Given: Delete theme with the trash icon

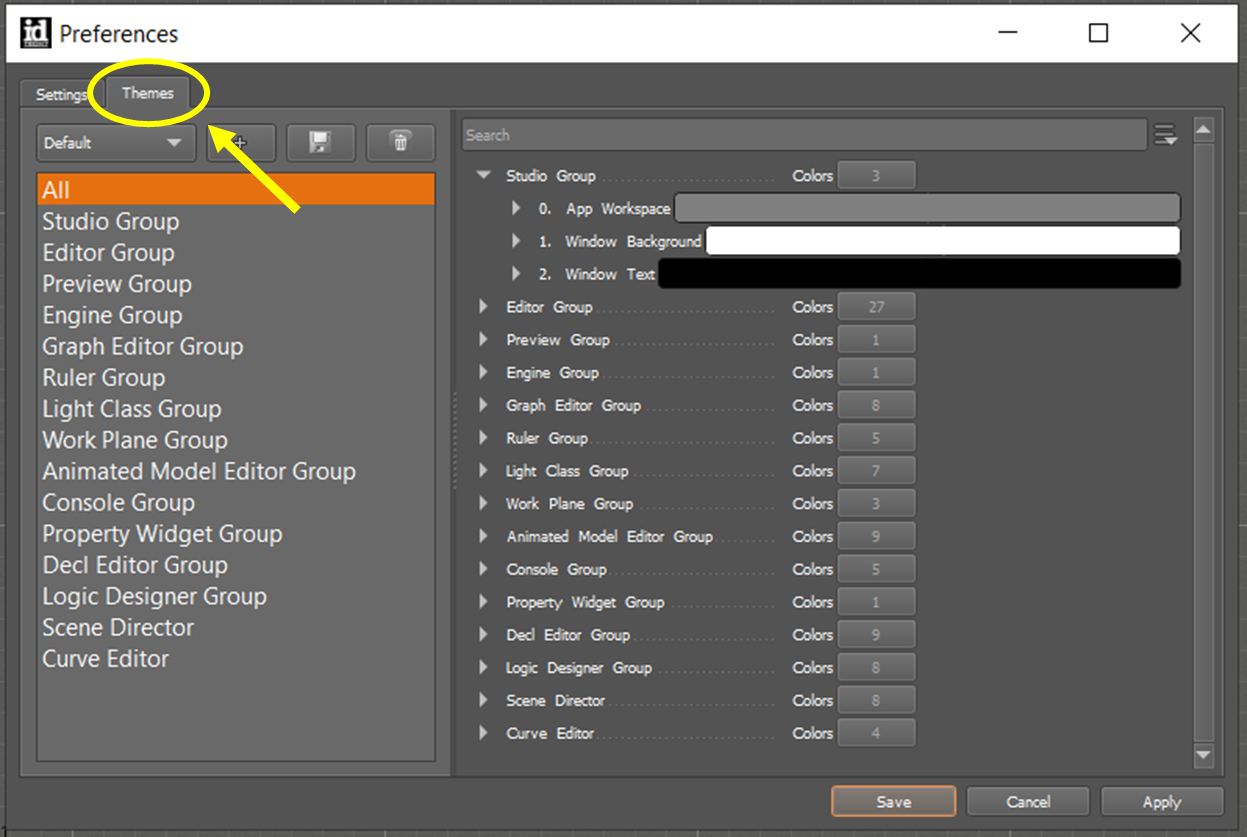Looking at the screenshot, I should (x=400, y=143).
